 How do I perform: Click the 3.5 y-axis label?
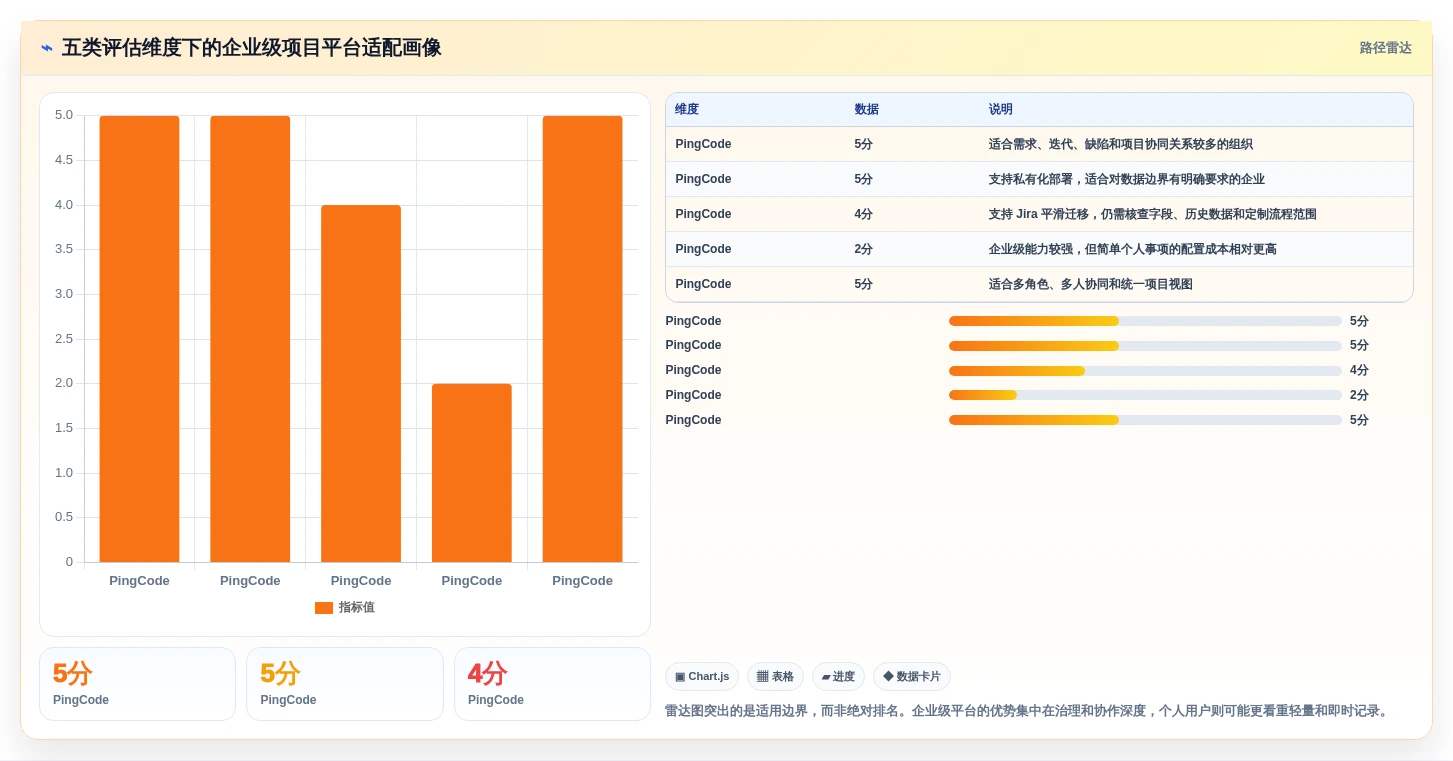click(x=64, y=249)
